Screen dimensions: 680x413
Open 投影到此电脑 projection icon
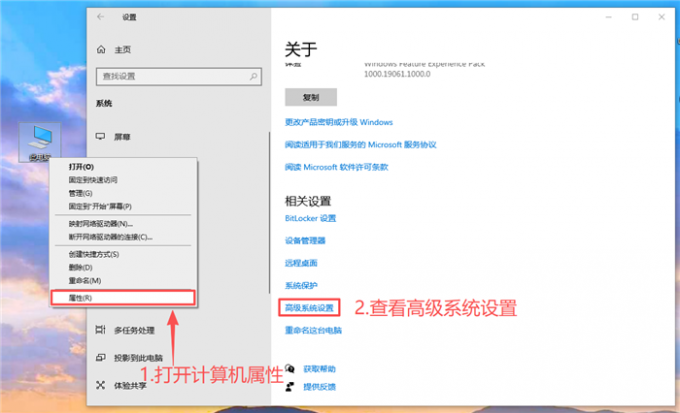tap(101, 358)
